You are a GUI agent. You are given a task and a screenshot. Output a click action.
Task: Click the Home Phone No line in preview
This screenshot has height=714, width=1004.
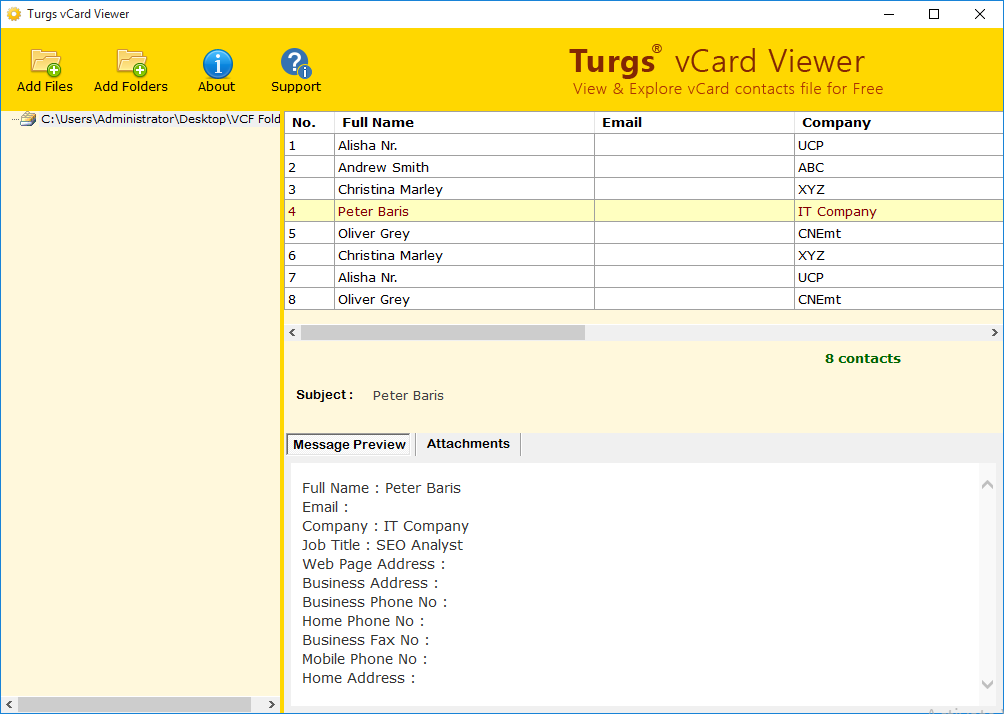[363, 621]
